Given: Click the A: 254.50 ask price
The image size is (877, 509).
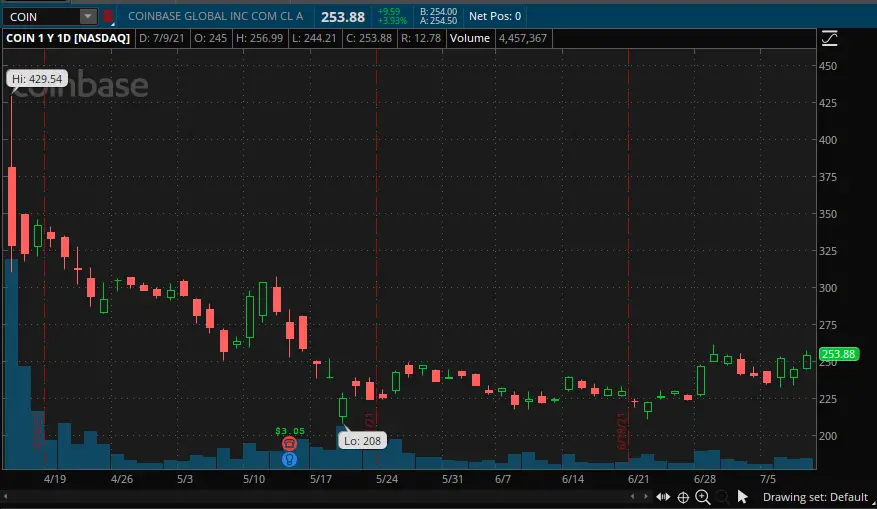Looking at the screenshot, I should (438, 21).
